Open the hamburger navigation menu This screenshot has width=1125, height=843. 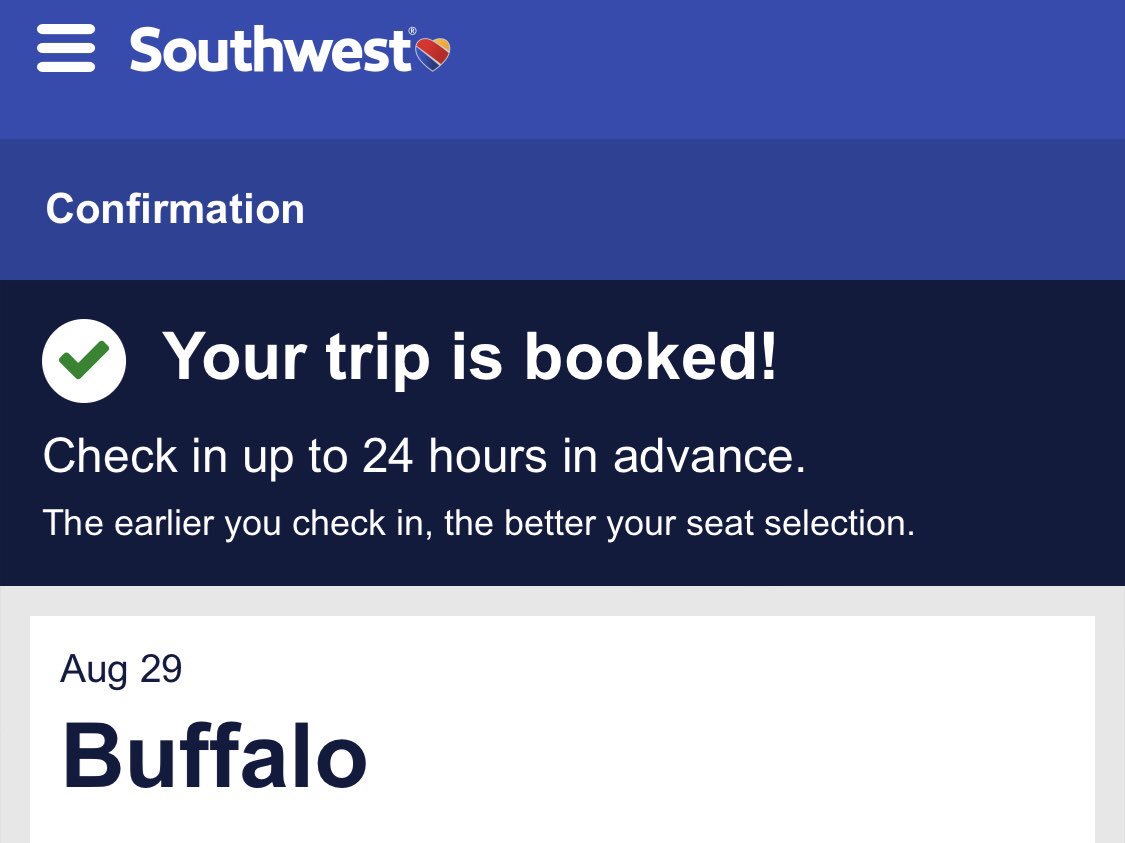[66, 48]
